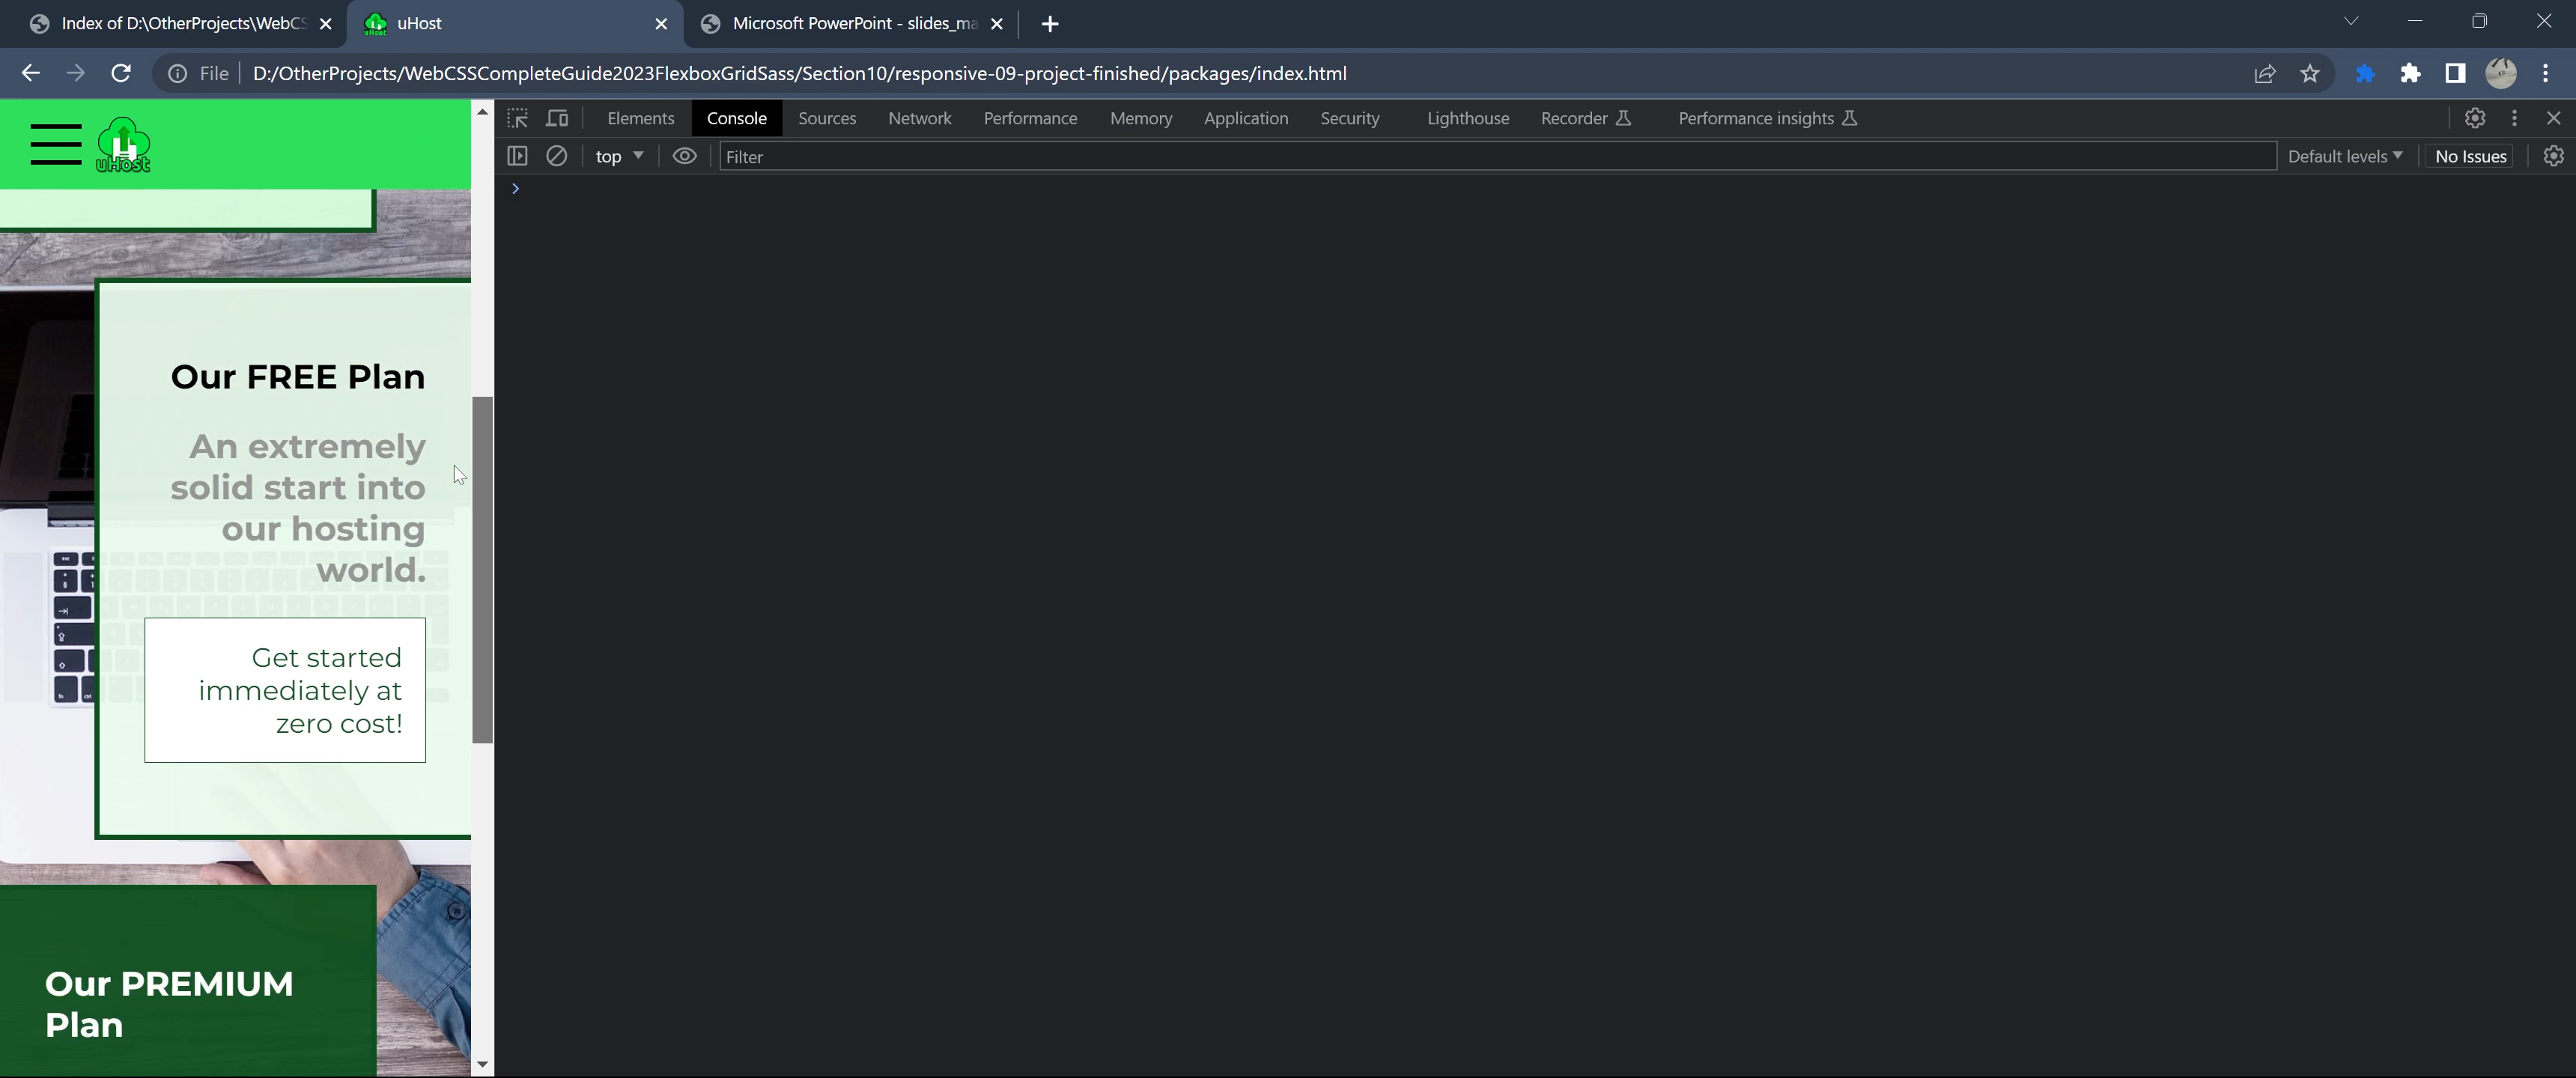Screen dimensions: 2576x1078
Task: Show the console sidebar panel
Action: 517,156
